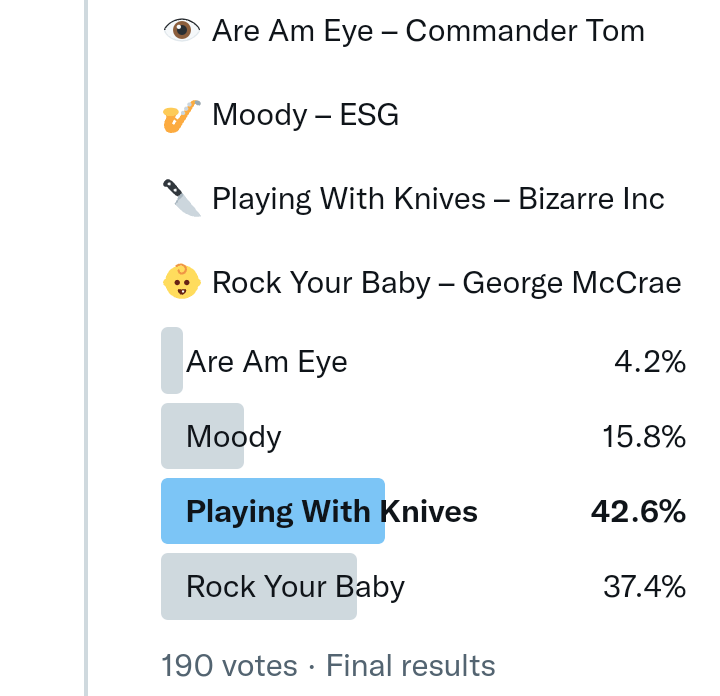Image resolution: width=720 pixels, height=696 pixels.
Task: Click the eye emoji icon
Action: click(x=181, y=31)
